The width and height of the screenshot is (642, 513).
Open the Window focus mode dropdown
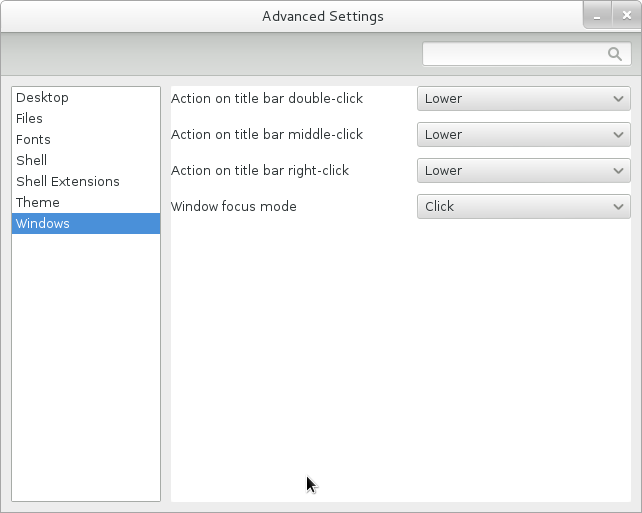524,207
